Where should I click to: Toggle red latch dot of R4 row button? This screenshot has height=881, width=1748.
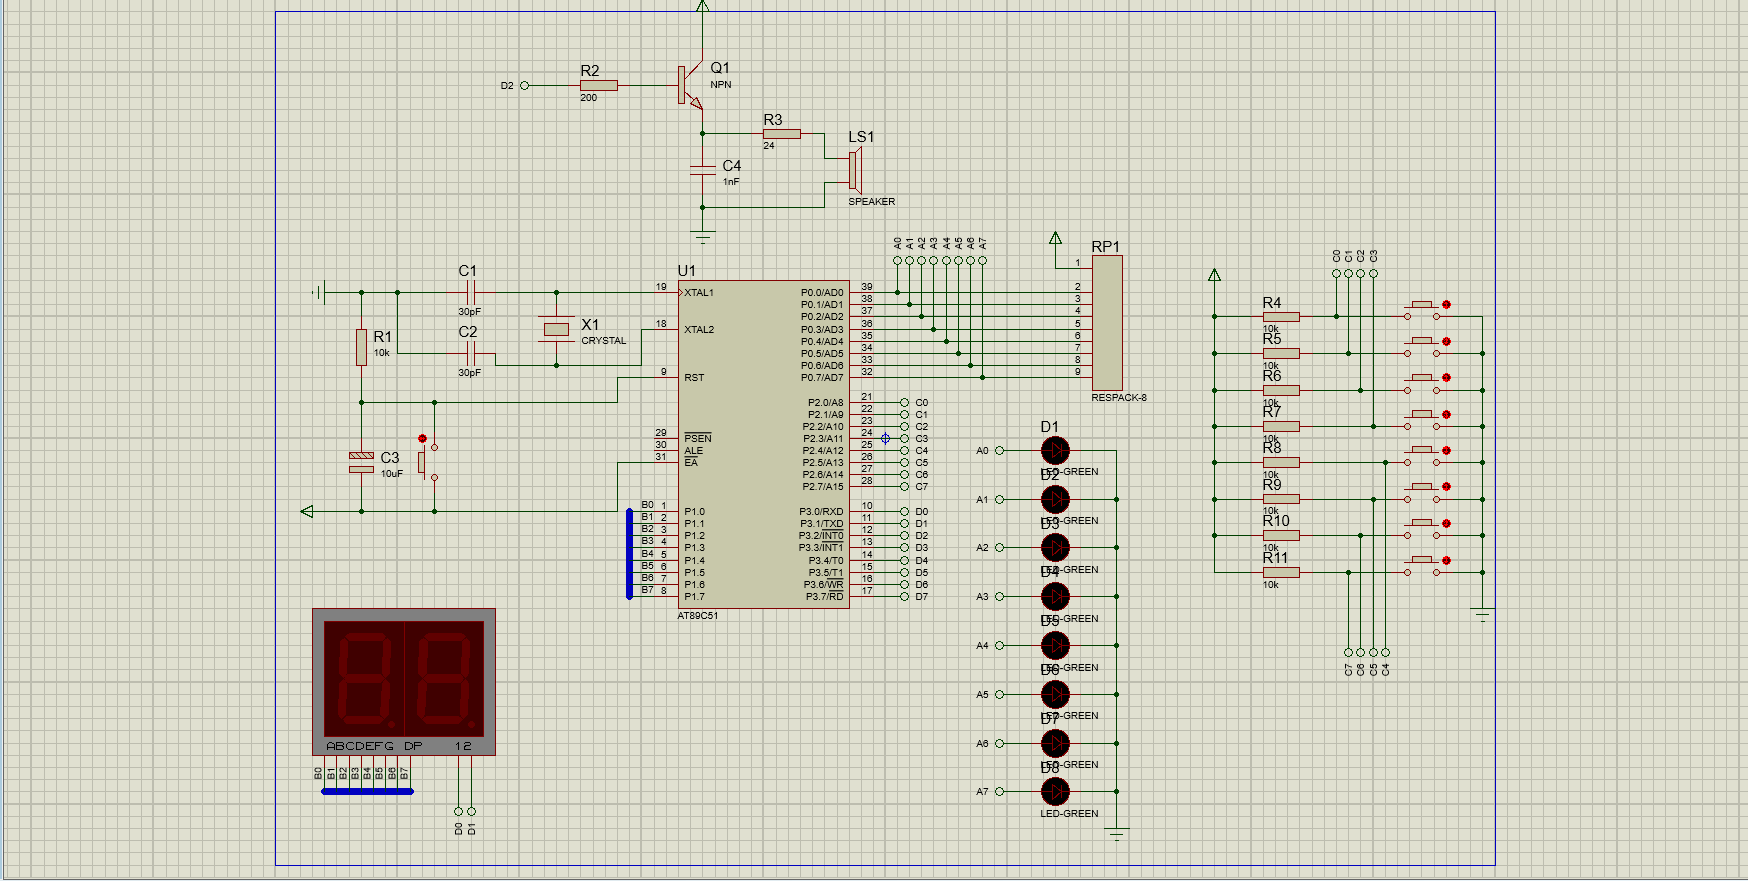[x=1446, y=304]
